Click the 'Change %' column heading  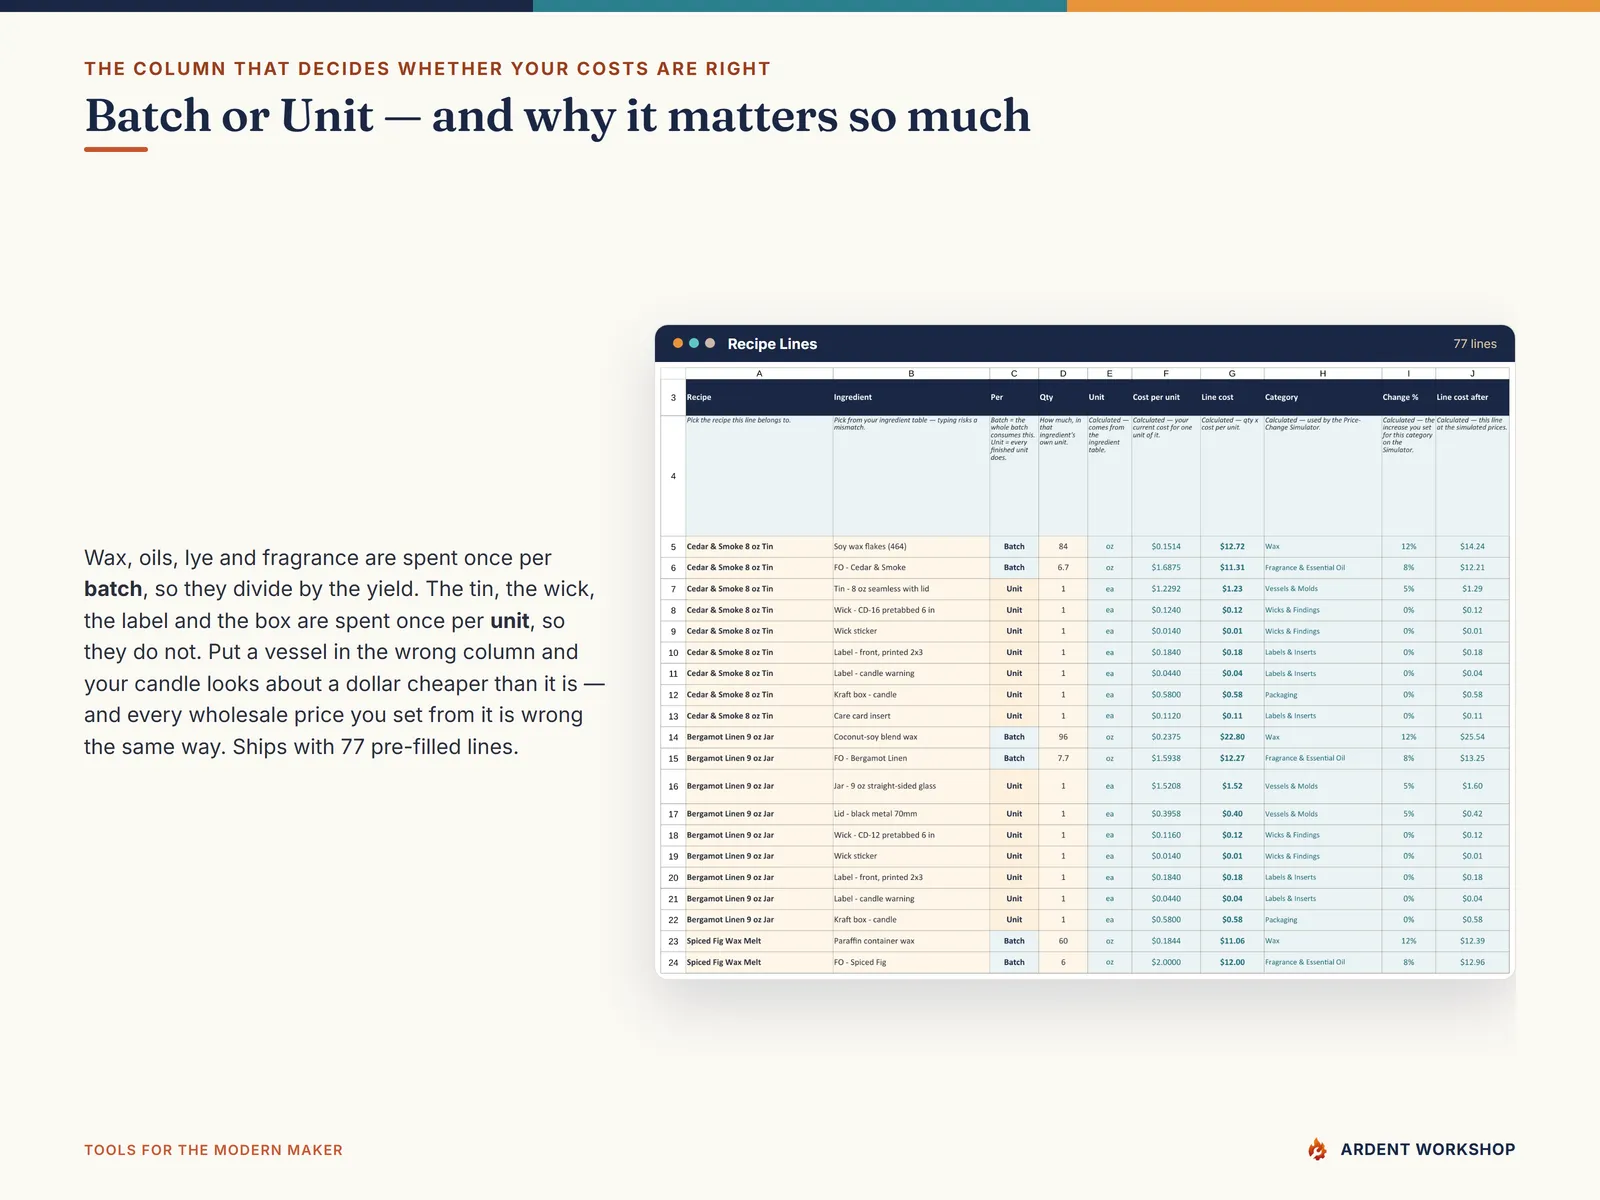click(1400, 397)
